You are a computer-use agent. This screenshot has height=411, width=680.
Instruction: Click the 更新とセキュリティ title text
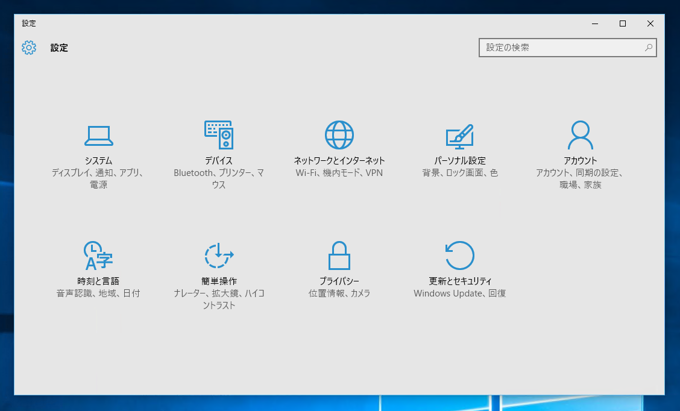point(460,281)
